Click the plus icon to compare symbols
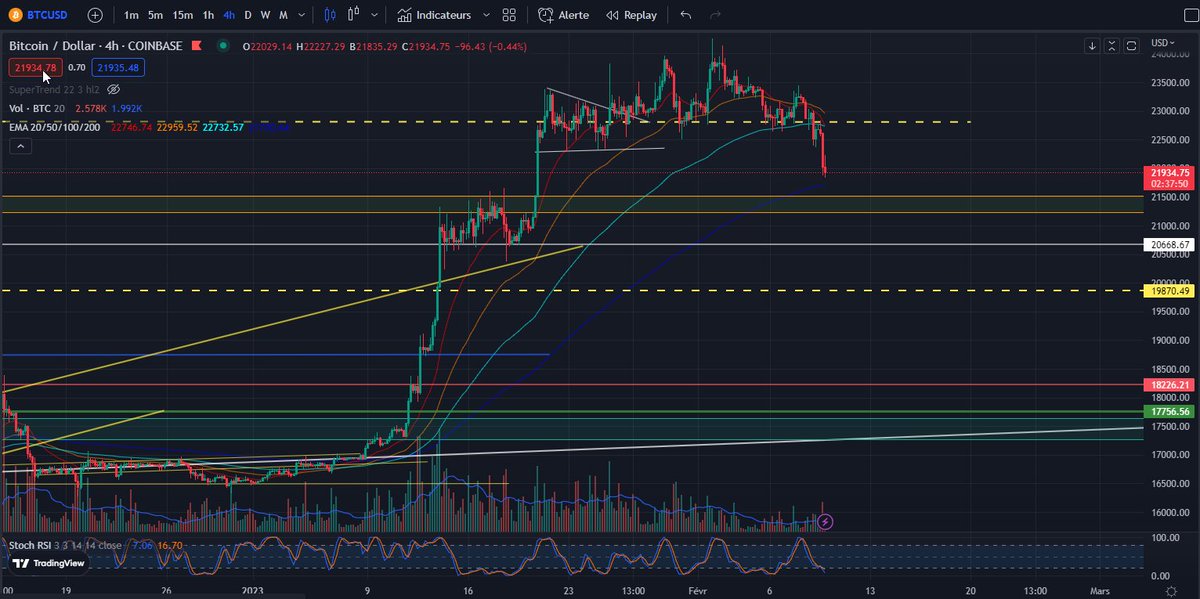Image resolution: width=1200 pixels, height=599 pixels. (x=94, y=15)
